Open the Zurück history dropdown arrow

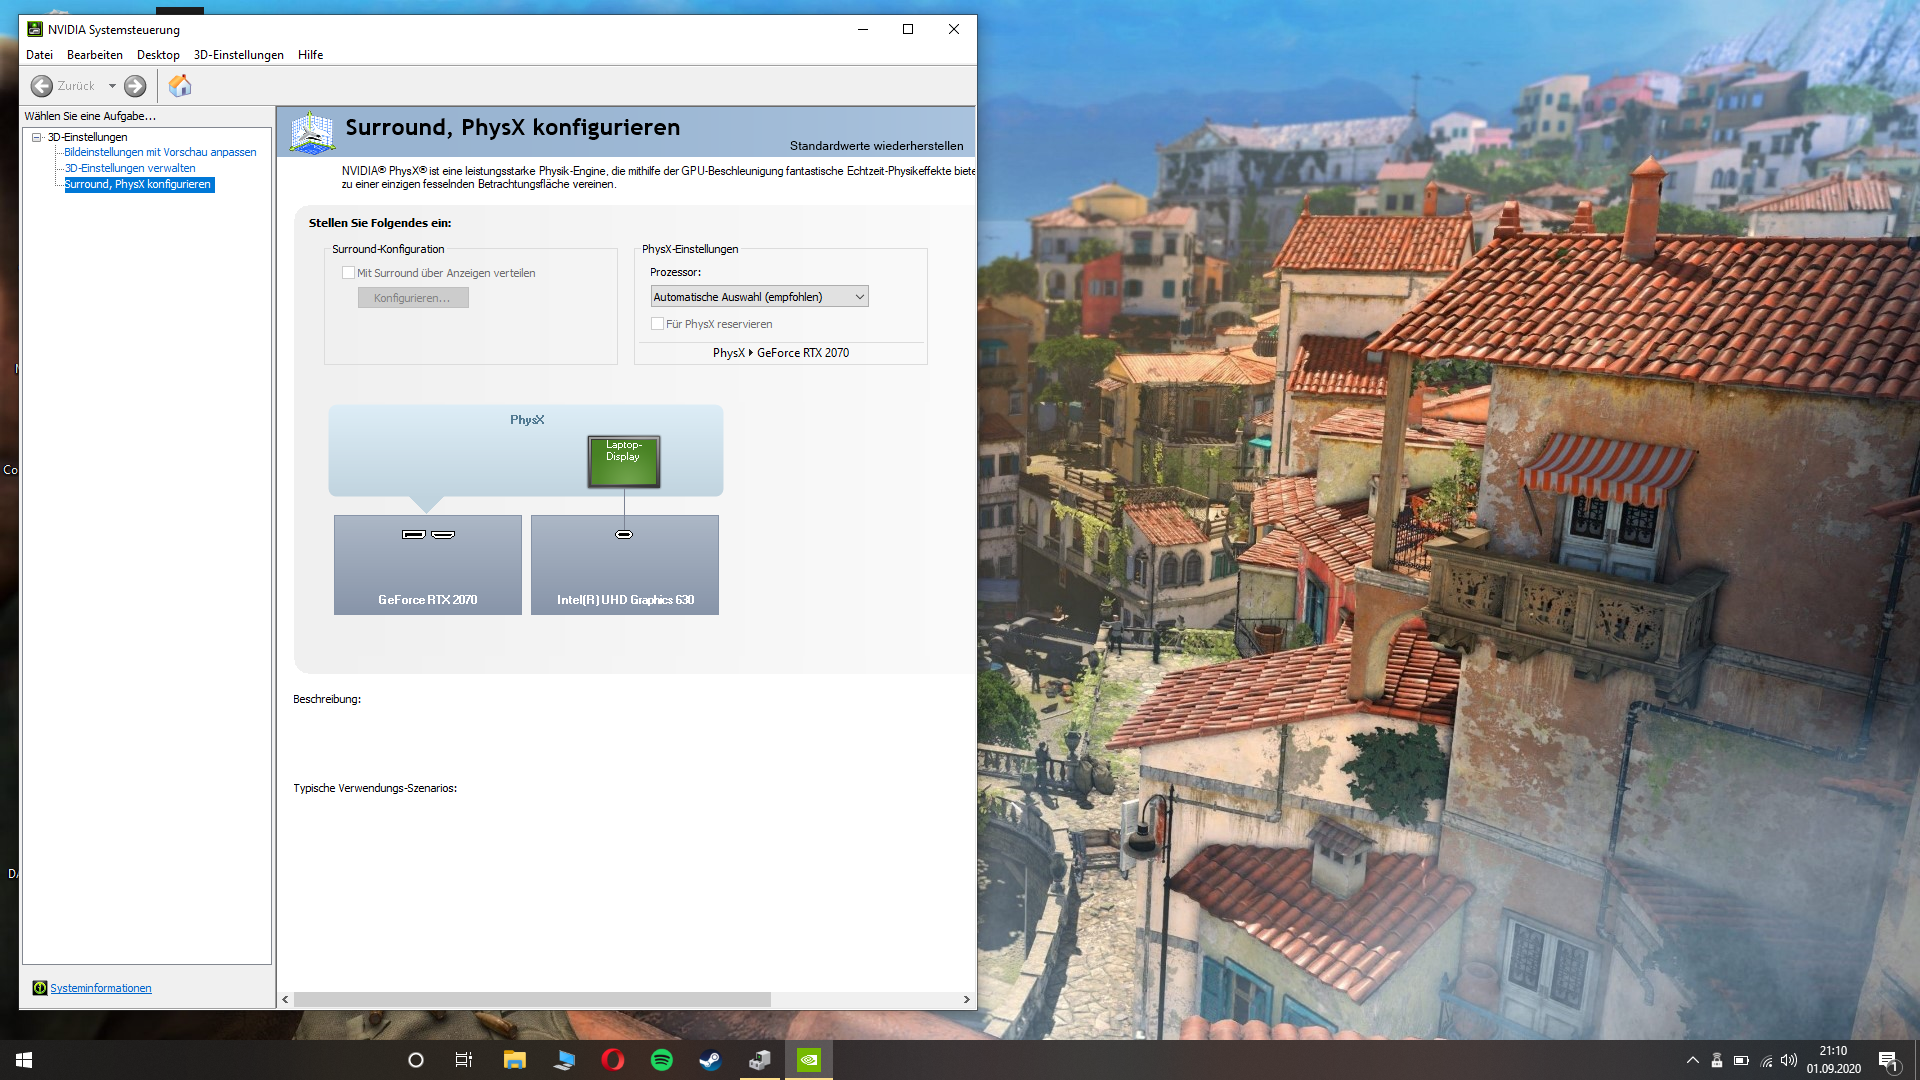112,86
